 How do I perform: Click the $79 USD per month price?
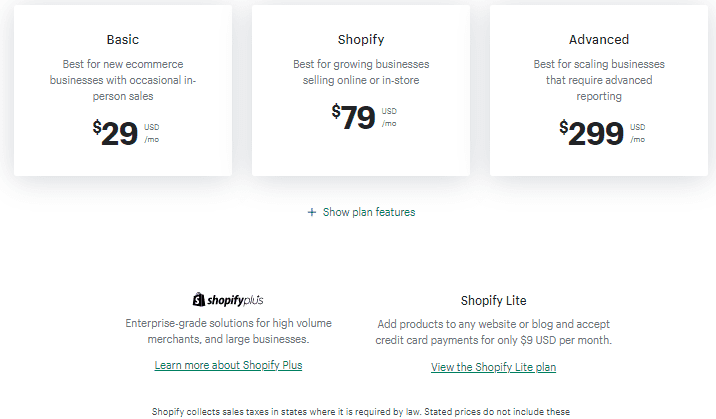tap(364, 117)
